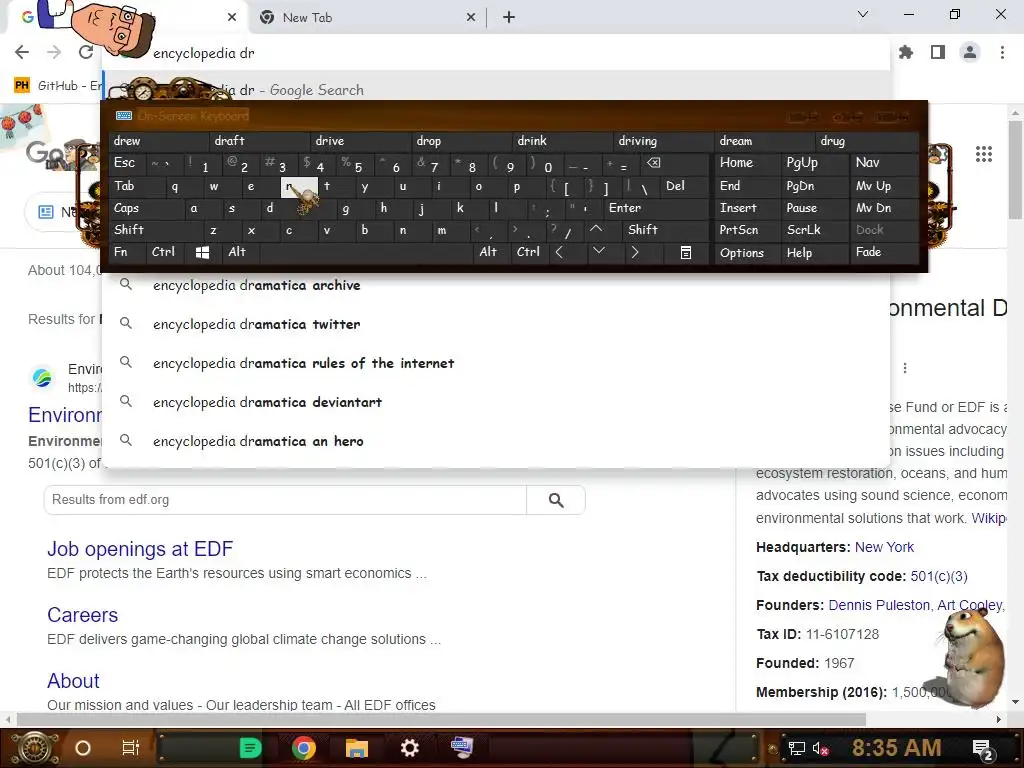The image size is (1024, 768).
Task: Open the Chrome three-dot menu
Action: 1002,52
